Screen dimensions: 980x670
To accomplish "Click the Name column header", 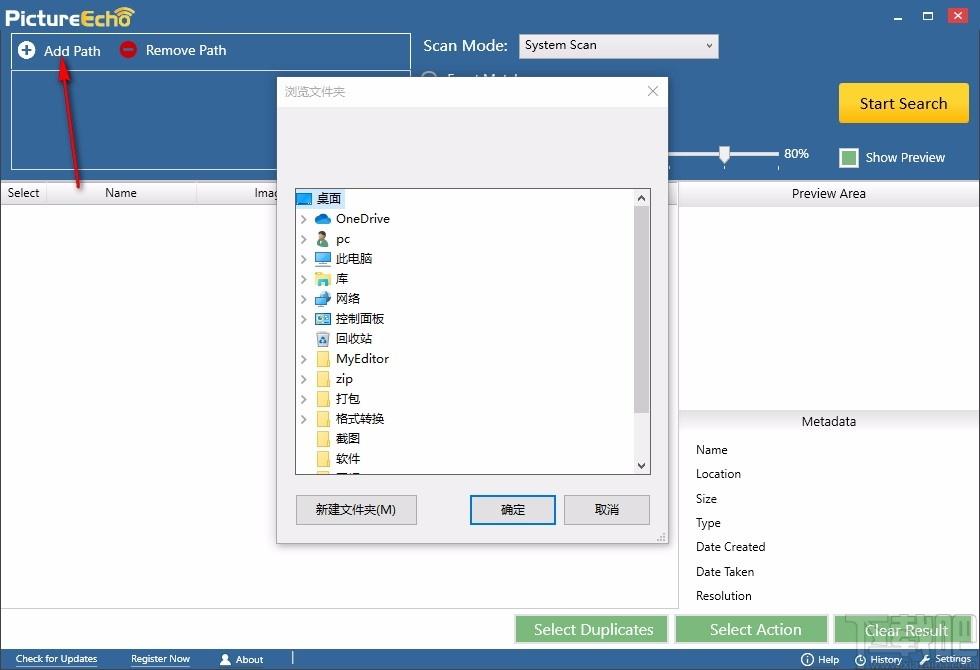I will 121,193.
